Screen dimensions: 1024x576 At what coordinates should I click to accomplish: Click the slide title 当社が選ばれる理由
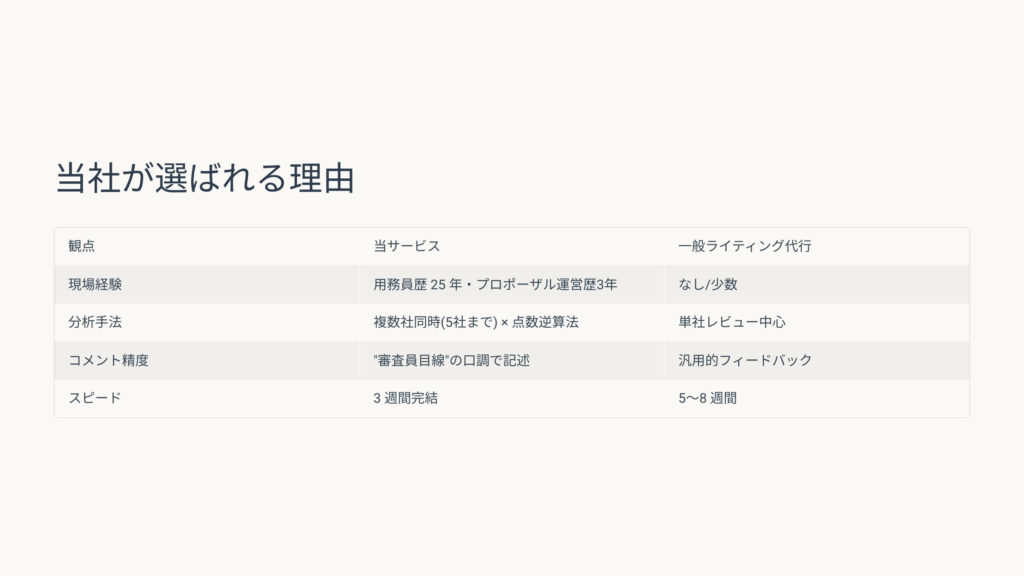[205, 179]
